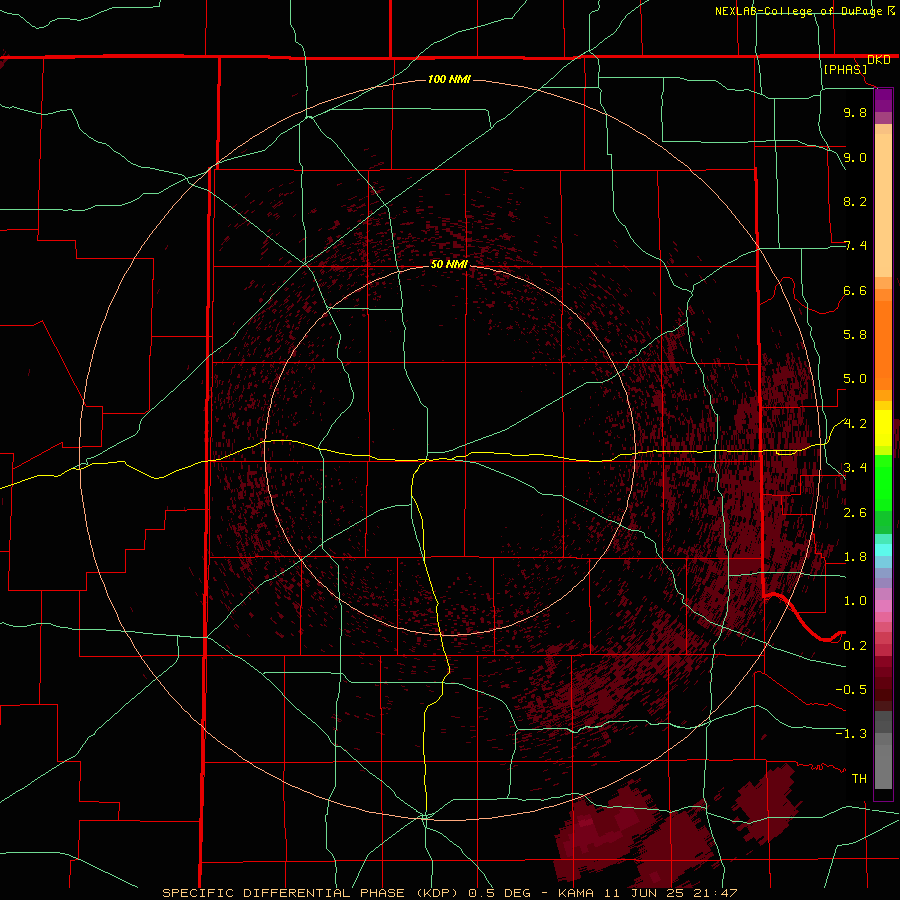
Task: Click the DKD label above the legend
Action: pyautogui.click(x=879, y=60)
